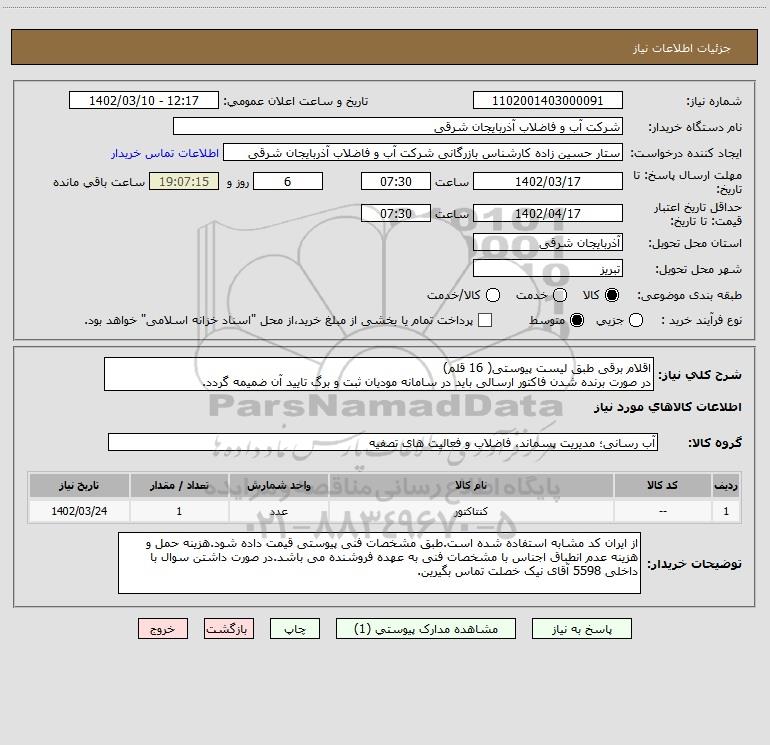Click the 'جزئیات اطلاعات نیاز' page header
The image size is (770, 745).
(681, 48)
